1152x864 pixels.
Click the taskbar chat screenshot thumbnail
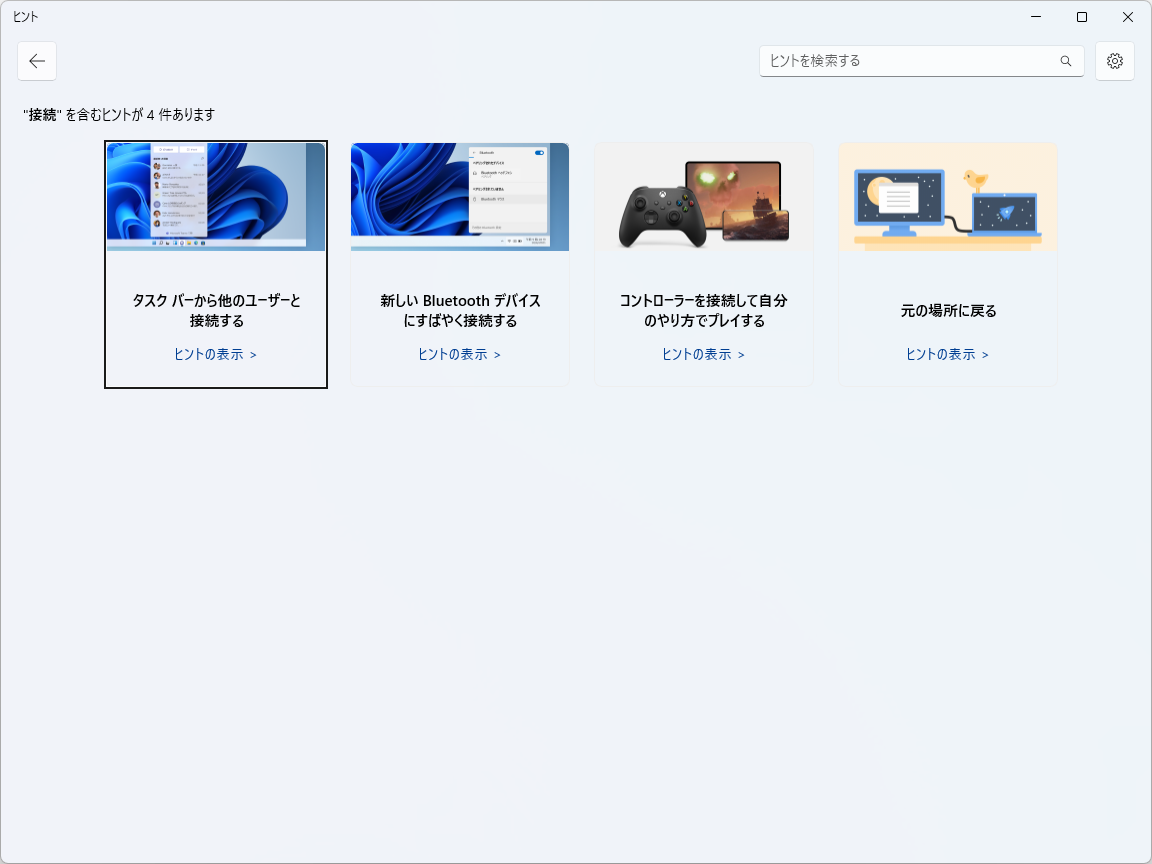pyautogui.click(x=215, y=196)
